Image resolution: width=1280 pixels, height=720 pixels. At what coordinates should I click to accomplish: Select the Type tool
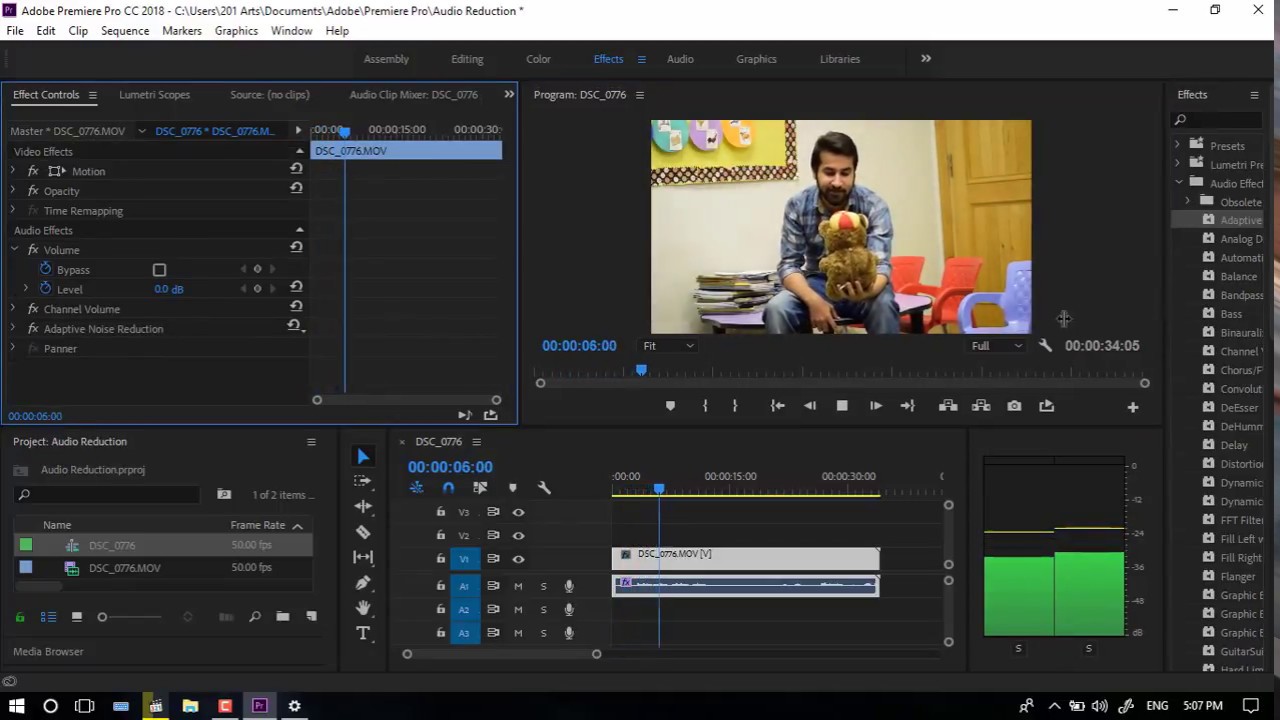click(x=363, y=633)
